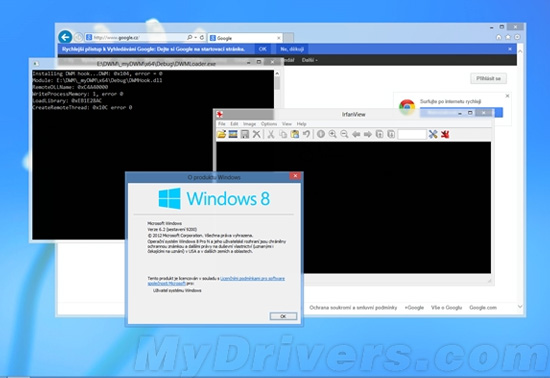Open the Slideshow icon in IrfanView toolbar
The image size is (550, 378).
tap(233, 134)
